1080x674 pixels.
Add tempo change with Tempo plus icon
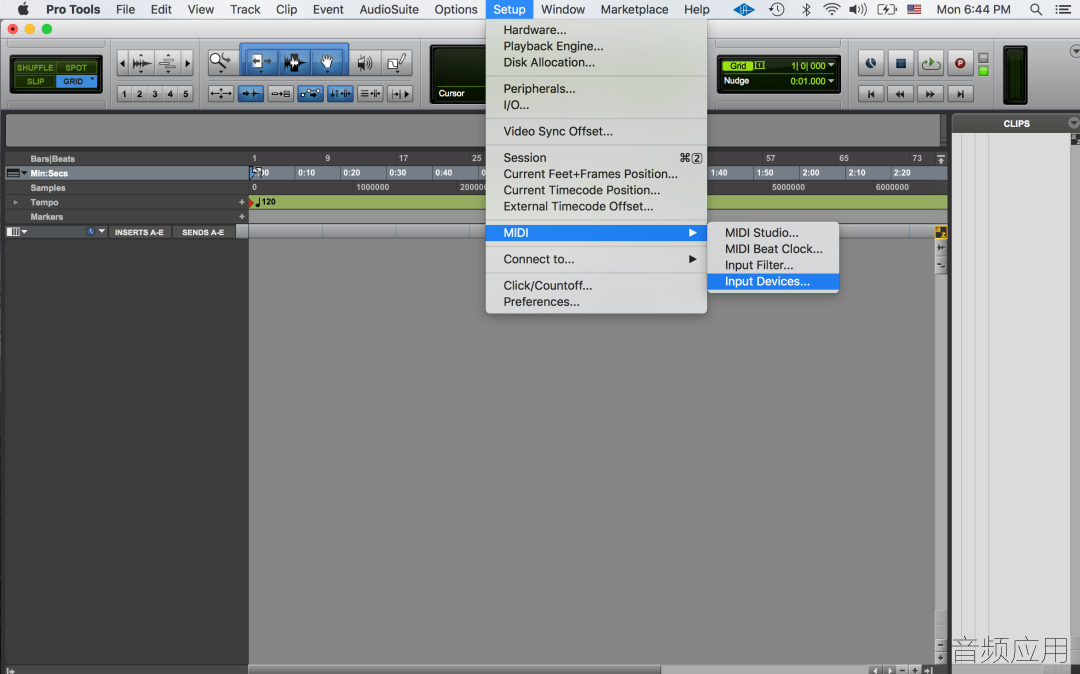(x=242, y=202)
